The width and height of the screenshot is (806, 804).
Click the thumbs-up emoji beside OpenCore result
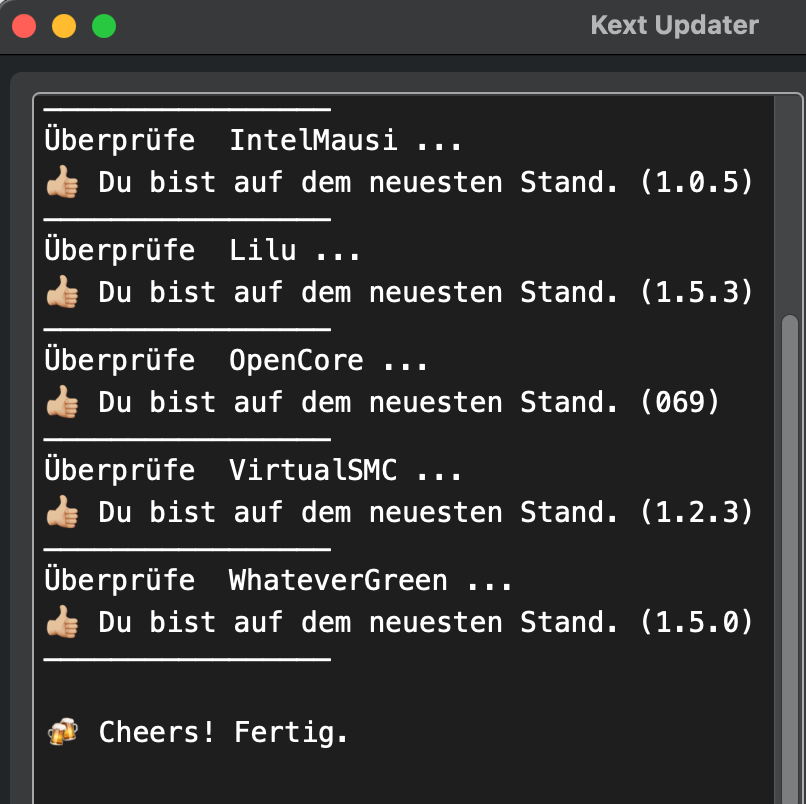click(62, 402)
